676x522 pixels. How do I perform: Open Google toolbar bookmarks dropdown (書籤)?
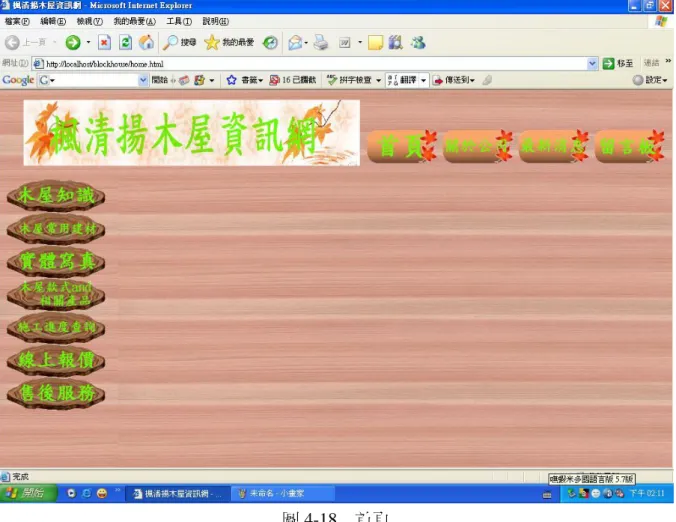point(244,80)
